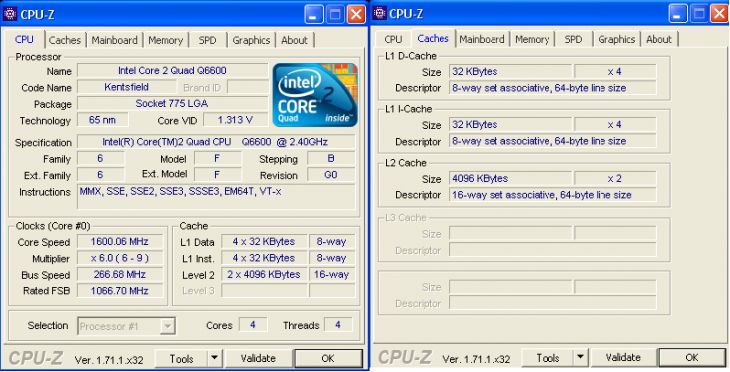Click the L1 D-Cache size 32 KBytes
Viewport: 730px width, 372px height.
pos(511,71)
